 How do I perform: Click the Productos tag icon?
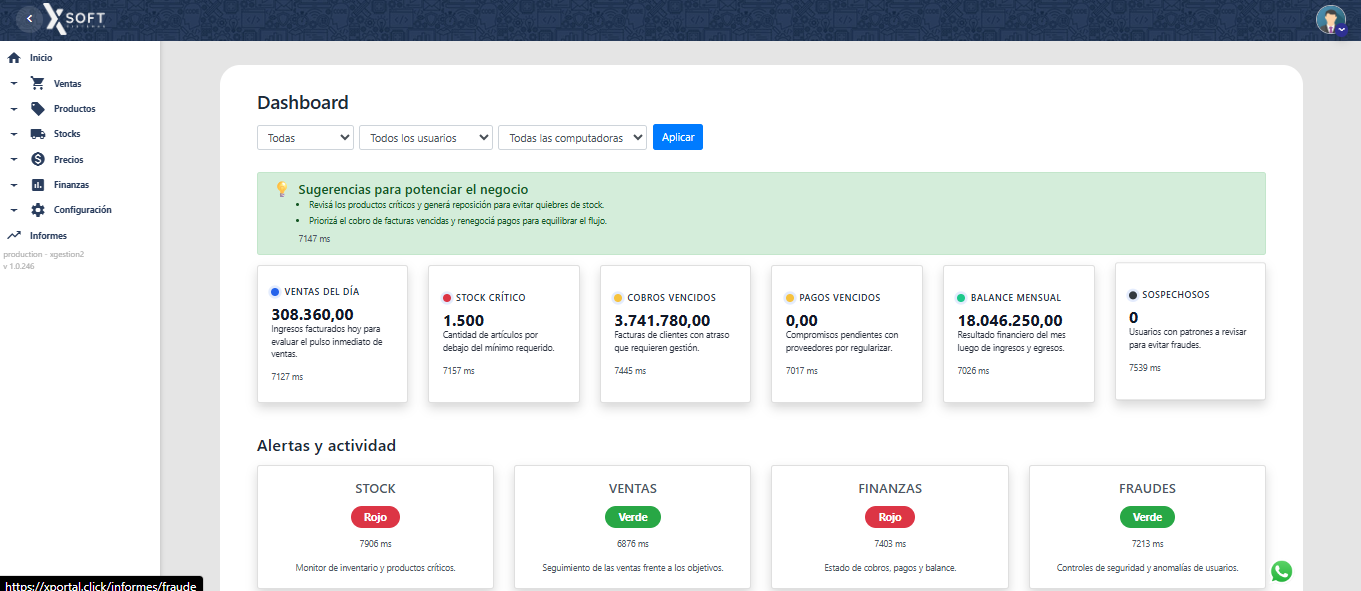tap(38, 109)
